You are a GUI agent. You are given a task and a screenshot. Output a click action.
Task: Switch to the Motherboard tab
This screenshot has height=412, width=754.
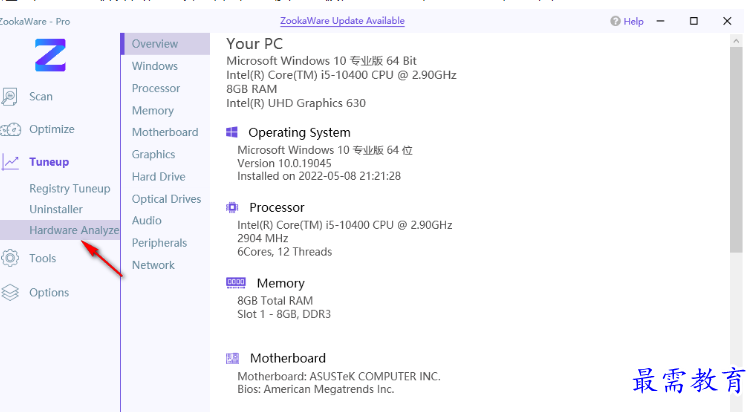[x=165, y=132]
